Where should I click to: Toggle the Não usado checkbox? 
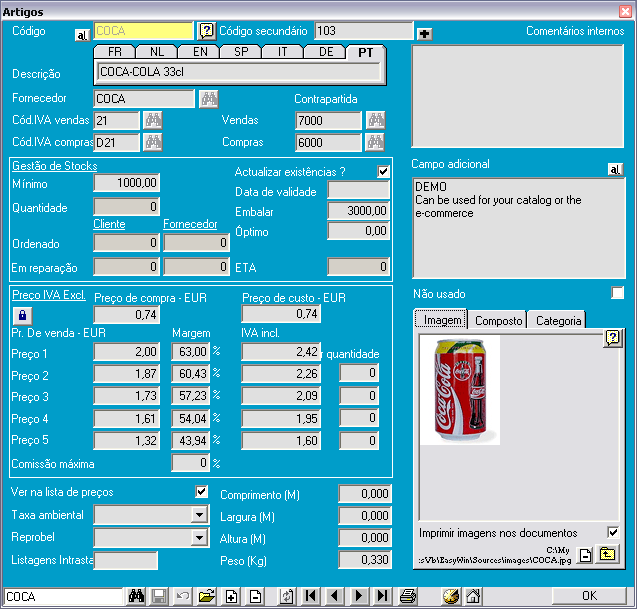point(618,293)
